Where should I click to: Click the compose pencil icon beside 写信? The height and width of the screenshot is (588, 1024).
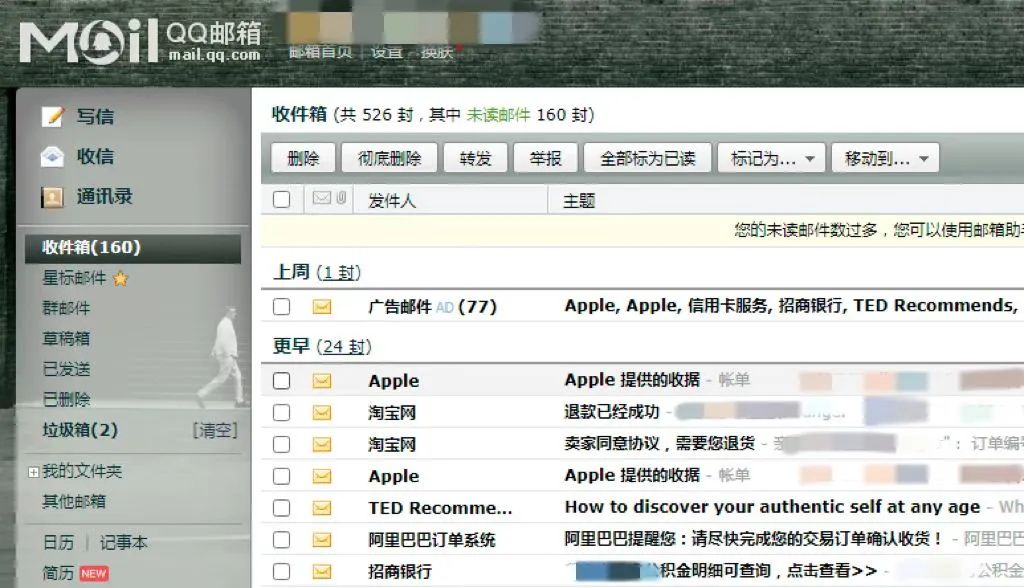(x=52, y=116)
